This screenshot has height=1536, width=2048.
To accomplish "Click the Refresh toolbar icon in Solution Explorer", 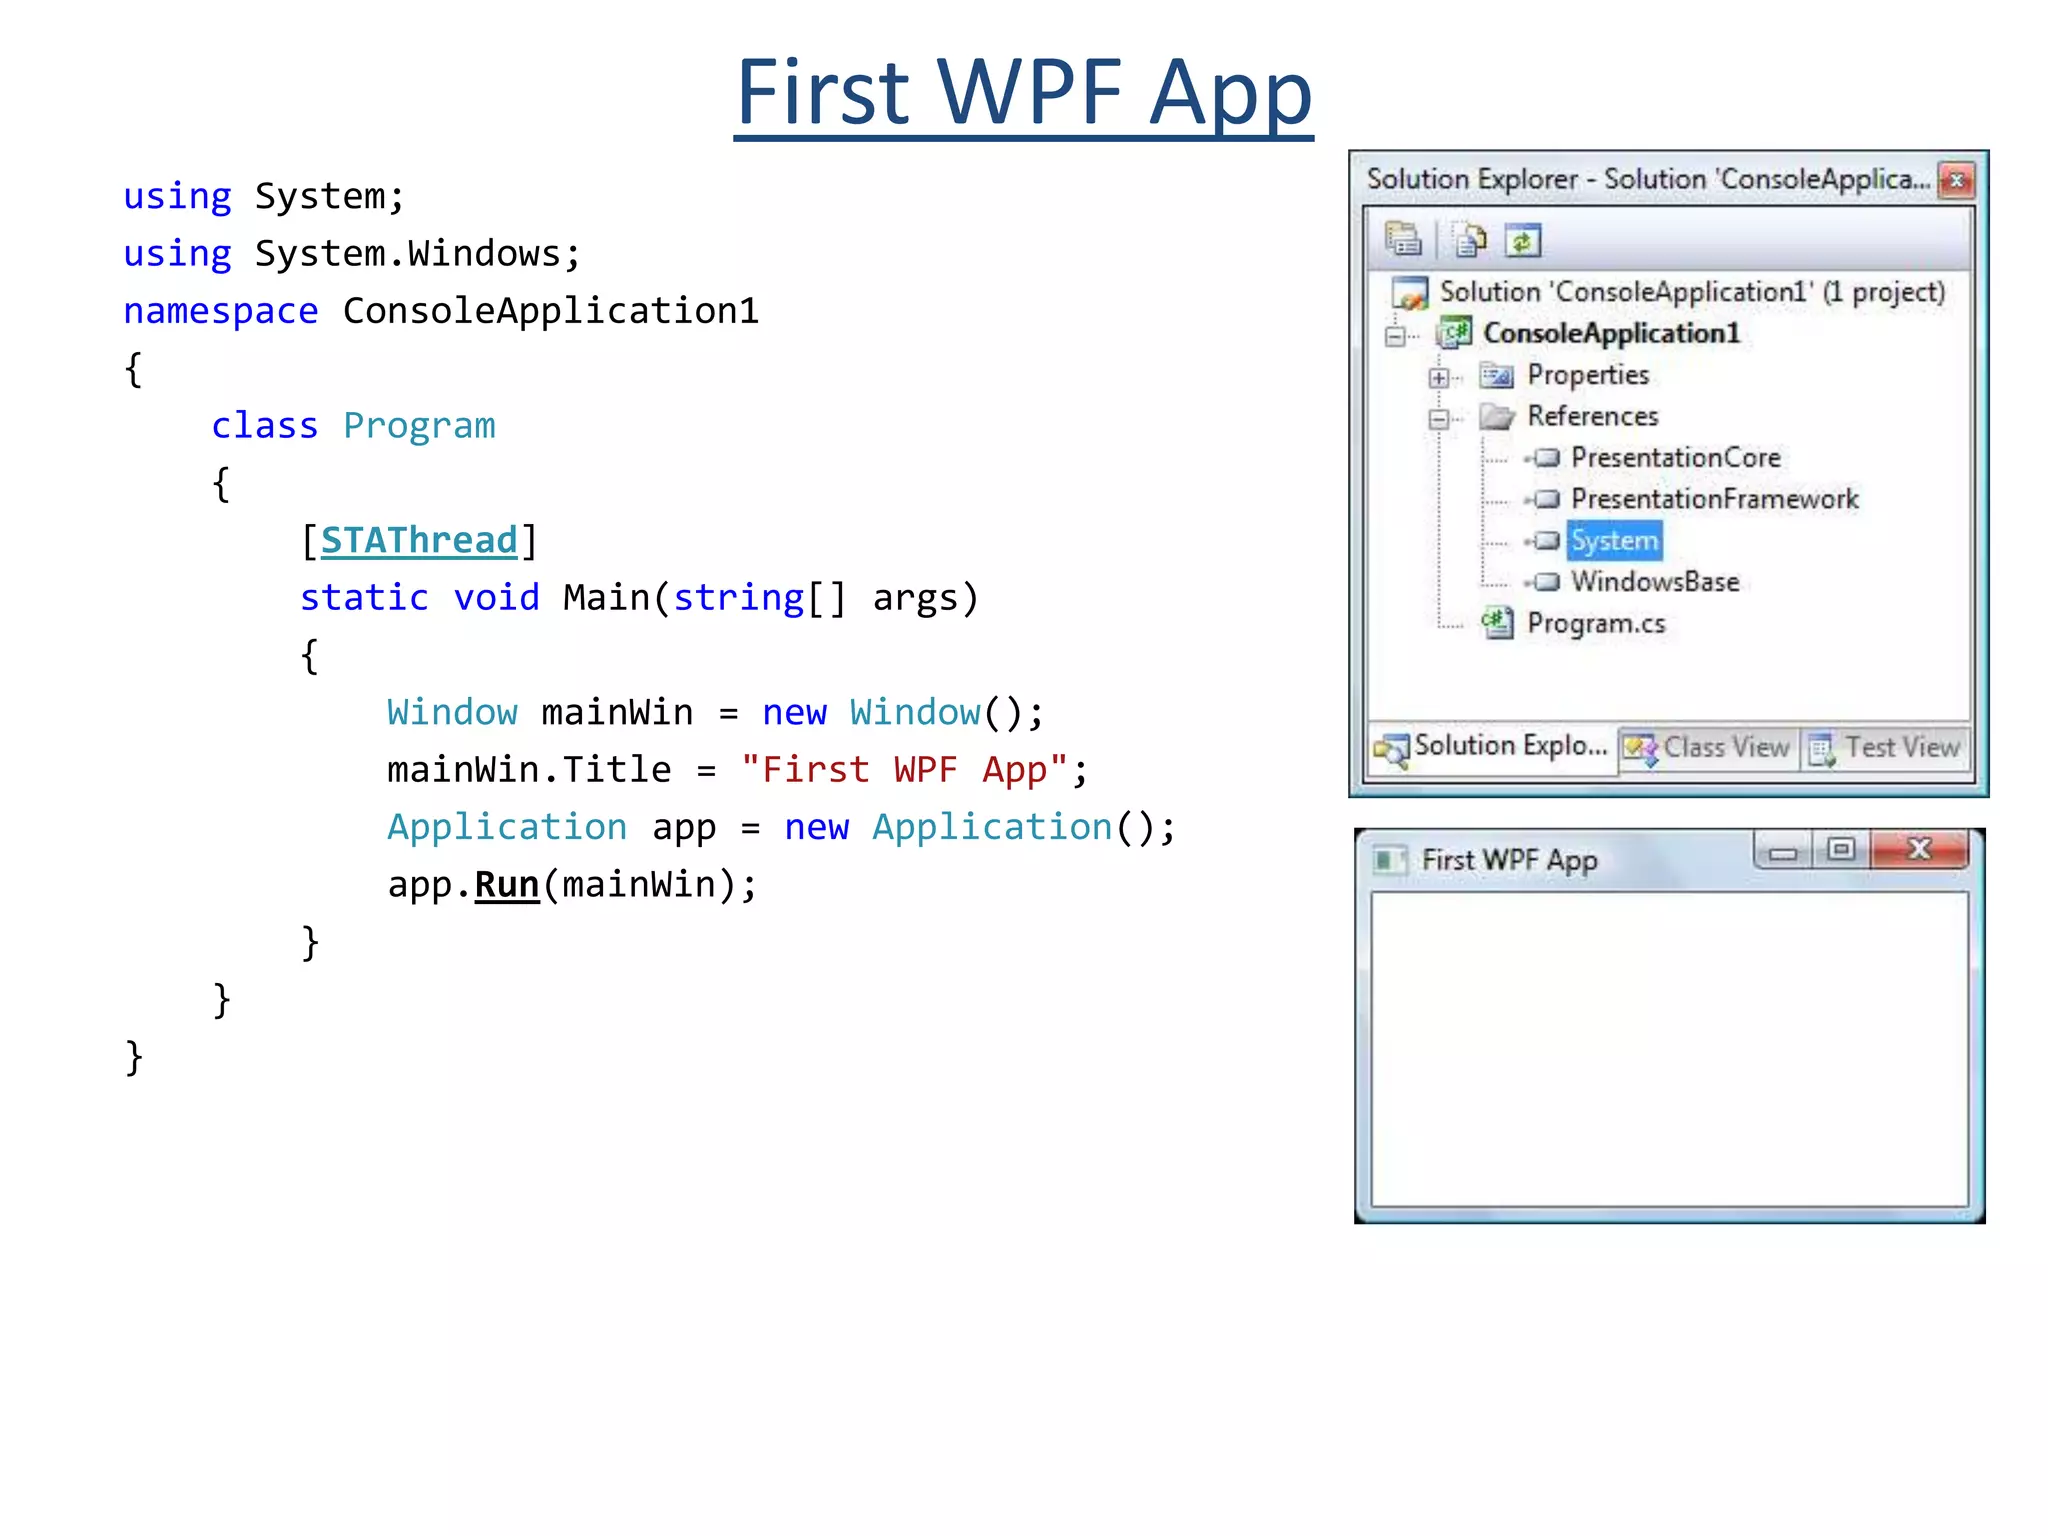I will tap(1522, 240).
